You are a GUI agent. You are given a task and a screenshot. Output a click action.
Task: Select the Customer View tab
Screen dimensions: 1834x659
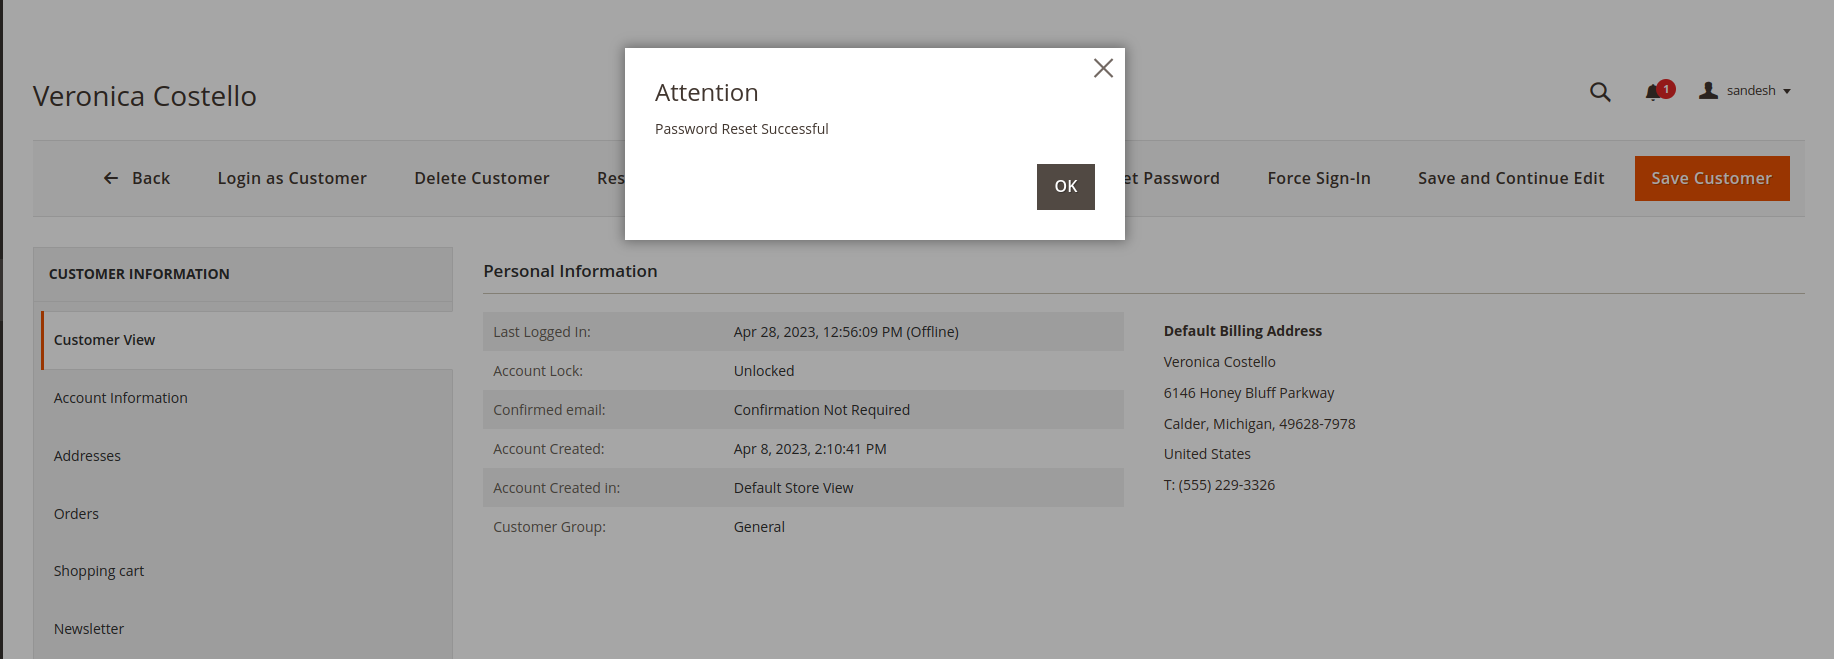point(105,340)
